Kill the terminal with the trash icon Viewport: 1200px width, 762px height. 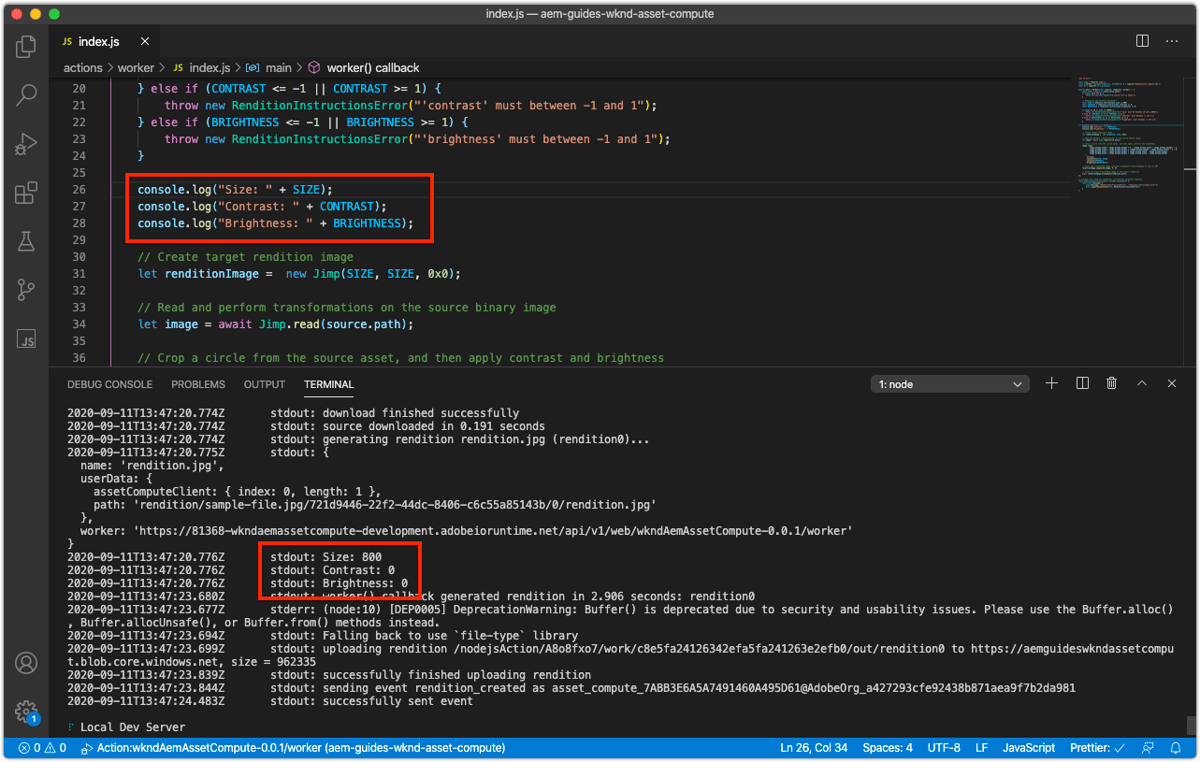tap(1111, 383)
